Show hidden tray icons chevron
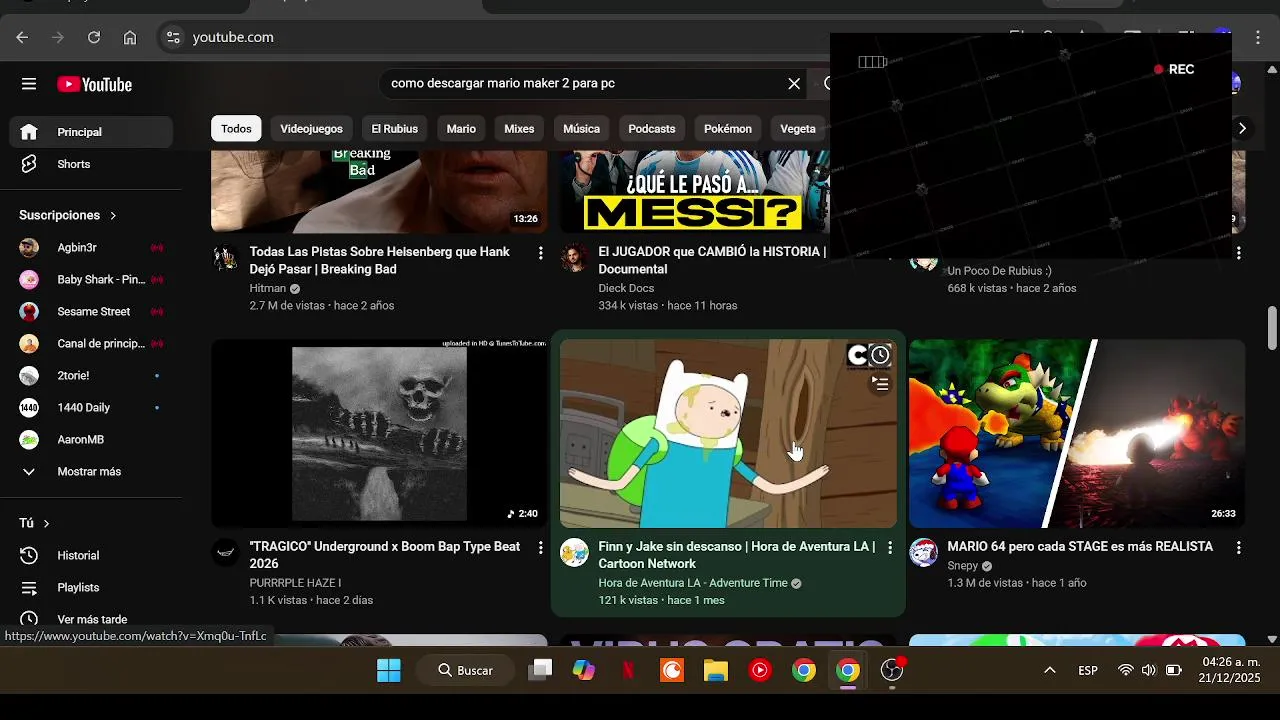The height and width of the screenshot is (720, 1280). [x=1050, y=670]
